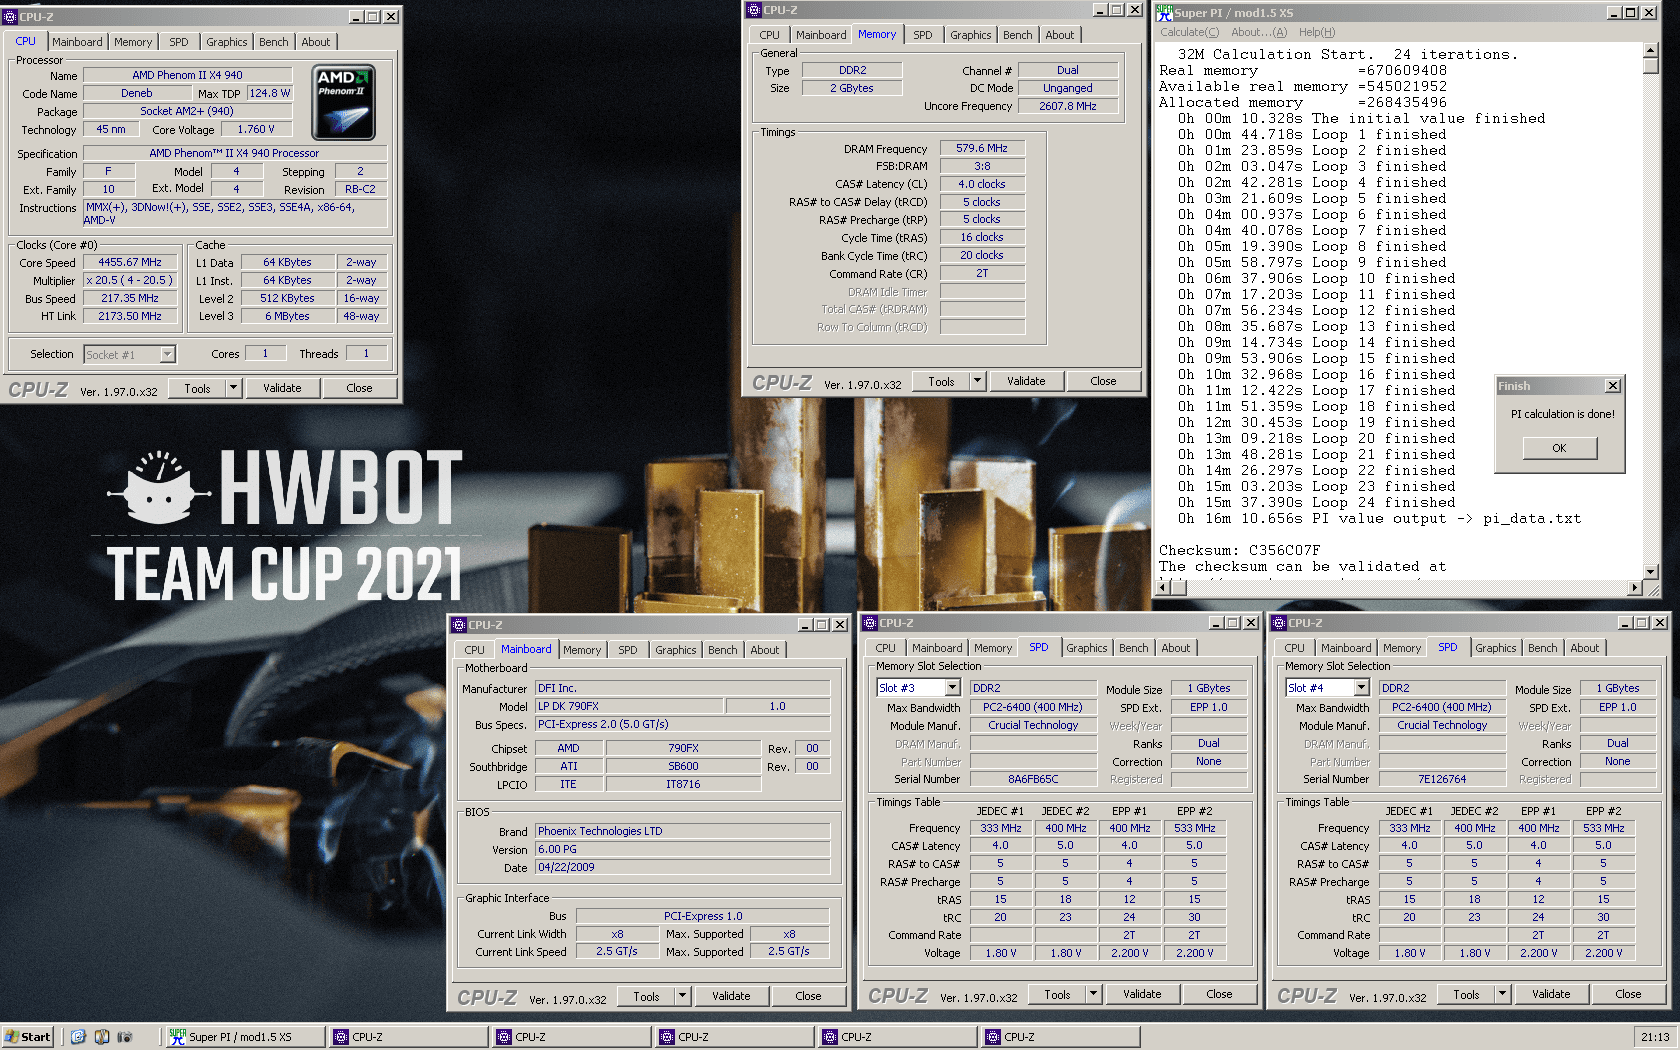The height and width of the screenshot is (1050, 1680).
Task: Expand the Slot #4 memory slot dropdown
Action: pos(1361,688)
